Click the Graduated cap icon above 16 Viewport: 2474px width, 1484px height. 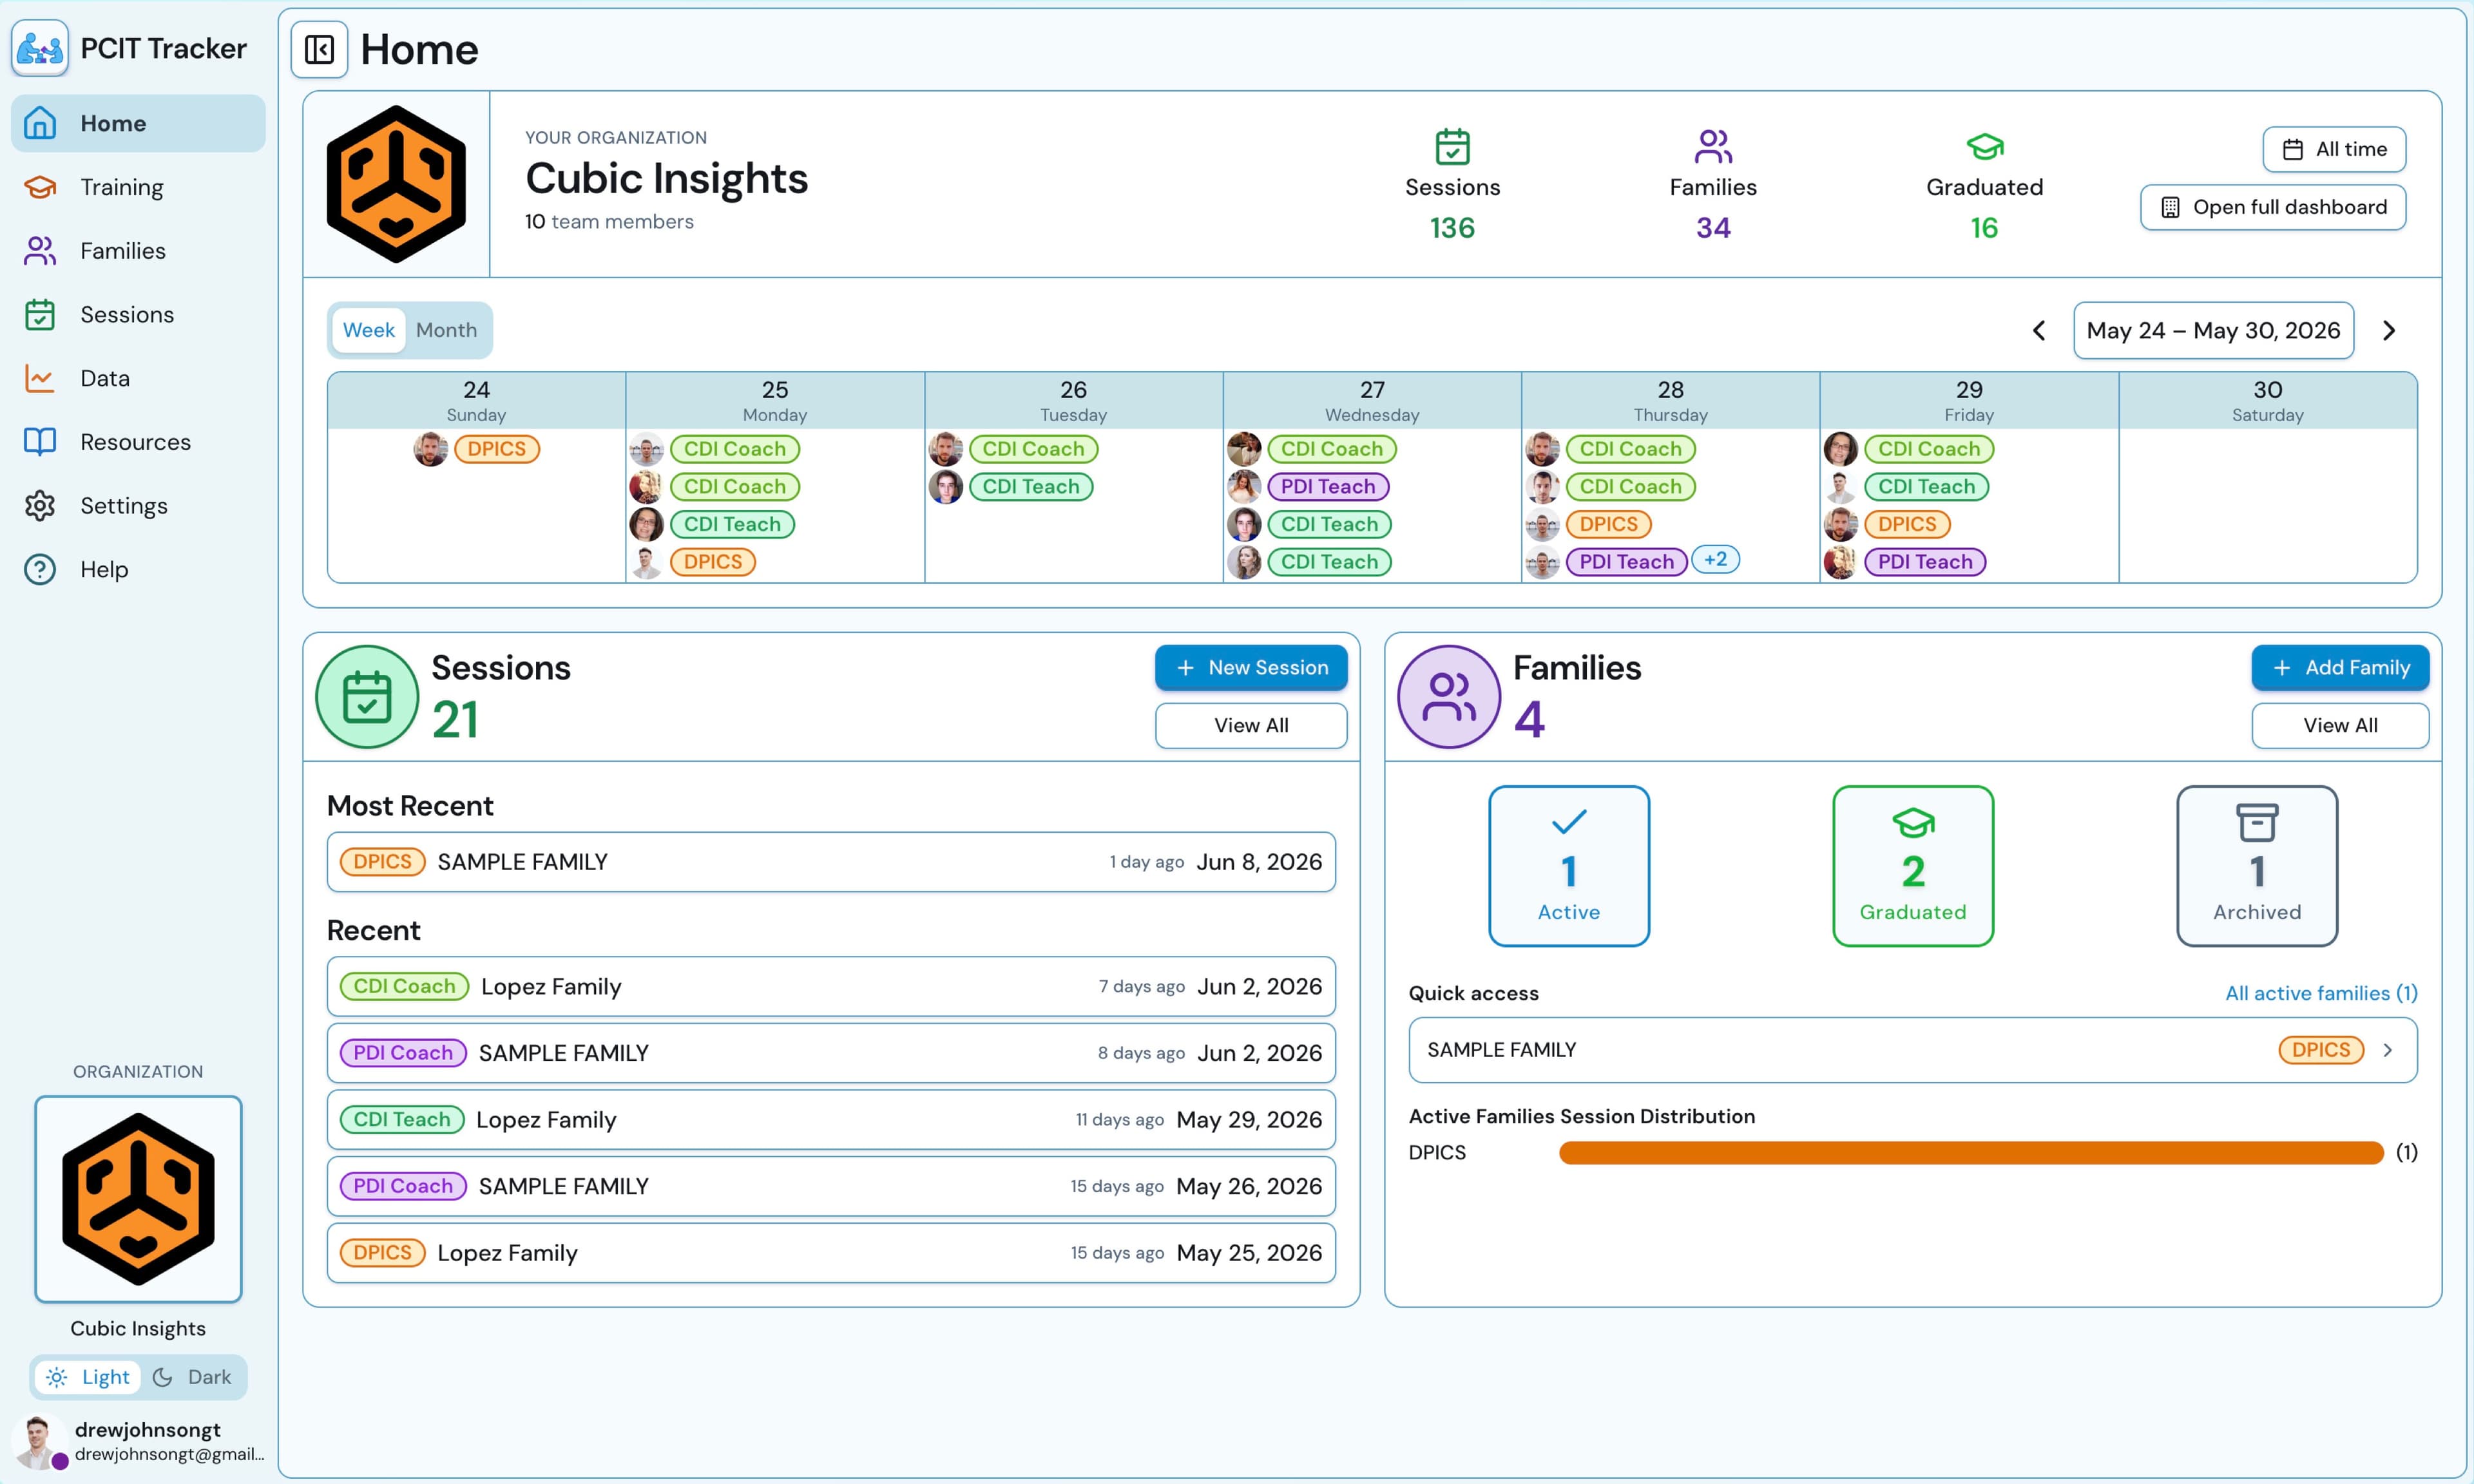1984,147
